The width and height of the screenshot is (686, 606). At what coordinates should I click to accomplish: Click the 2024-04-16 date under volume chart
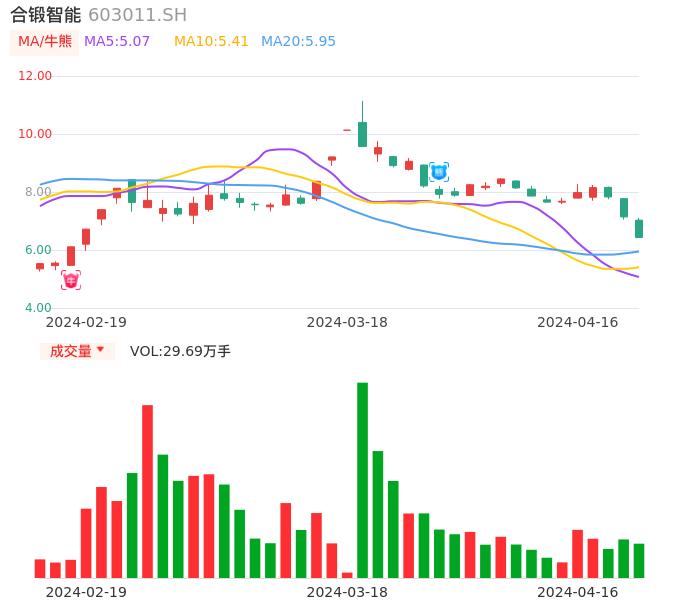577,592
